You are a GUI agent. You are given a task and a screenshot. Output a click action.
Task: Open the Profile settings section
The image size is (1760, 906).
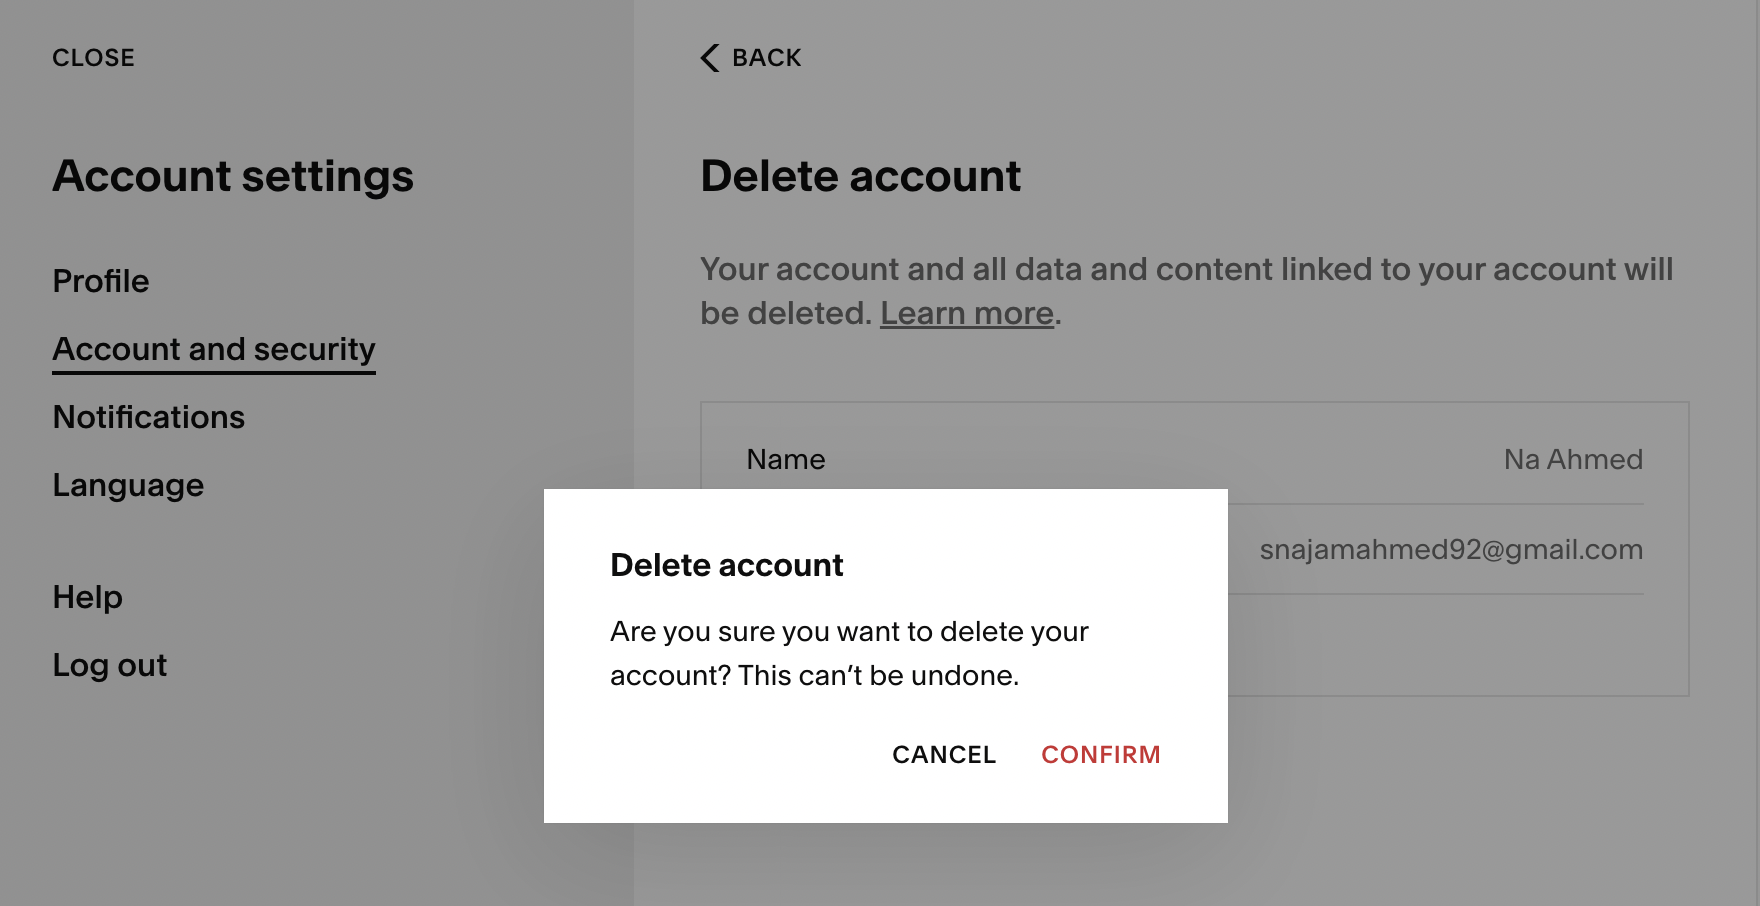click(x=101, y=281)
